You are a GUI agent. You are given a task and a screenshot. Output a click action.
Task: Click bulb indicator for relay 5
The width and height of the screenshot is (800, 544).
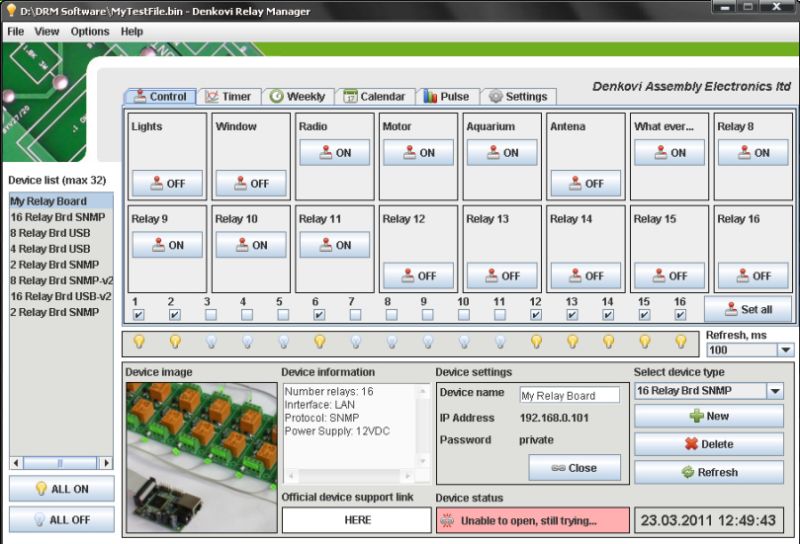pyautogui.click(x=284, y=341)
